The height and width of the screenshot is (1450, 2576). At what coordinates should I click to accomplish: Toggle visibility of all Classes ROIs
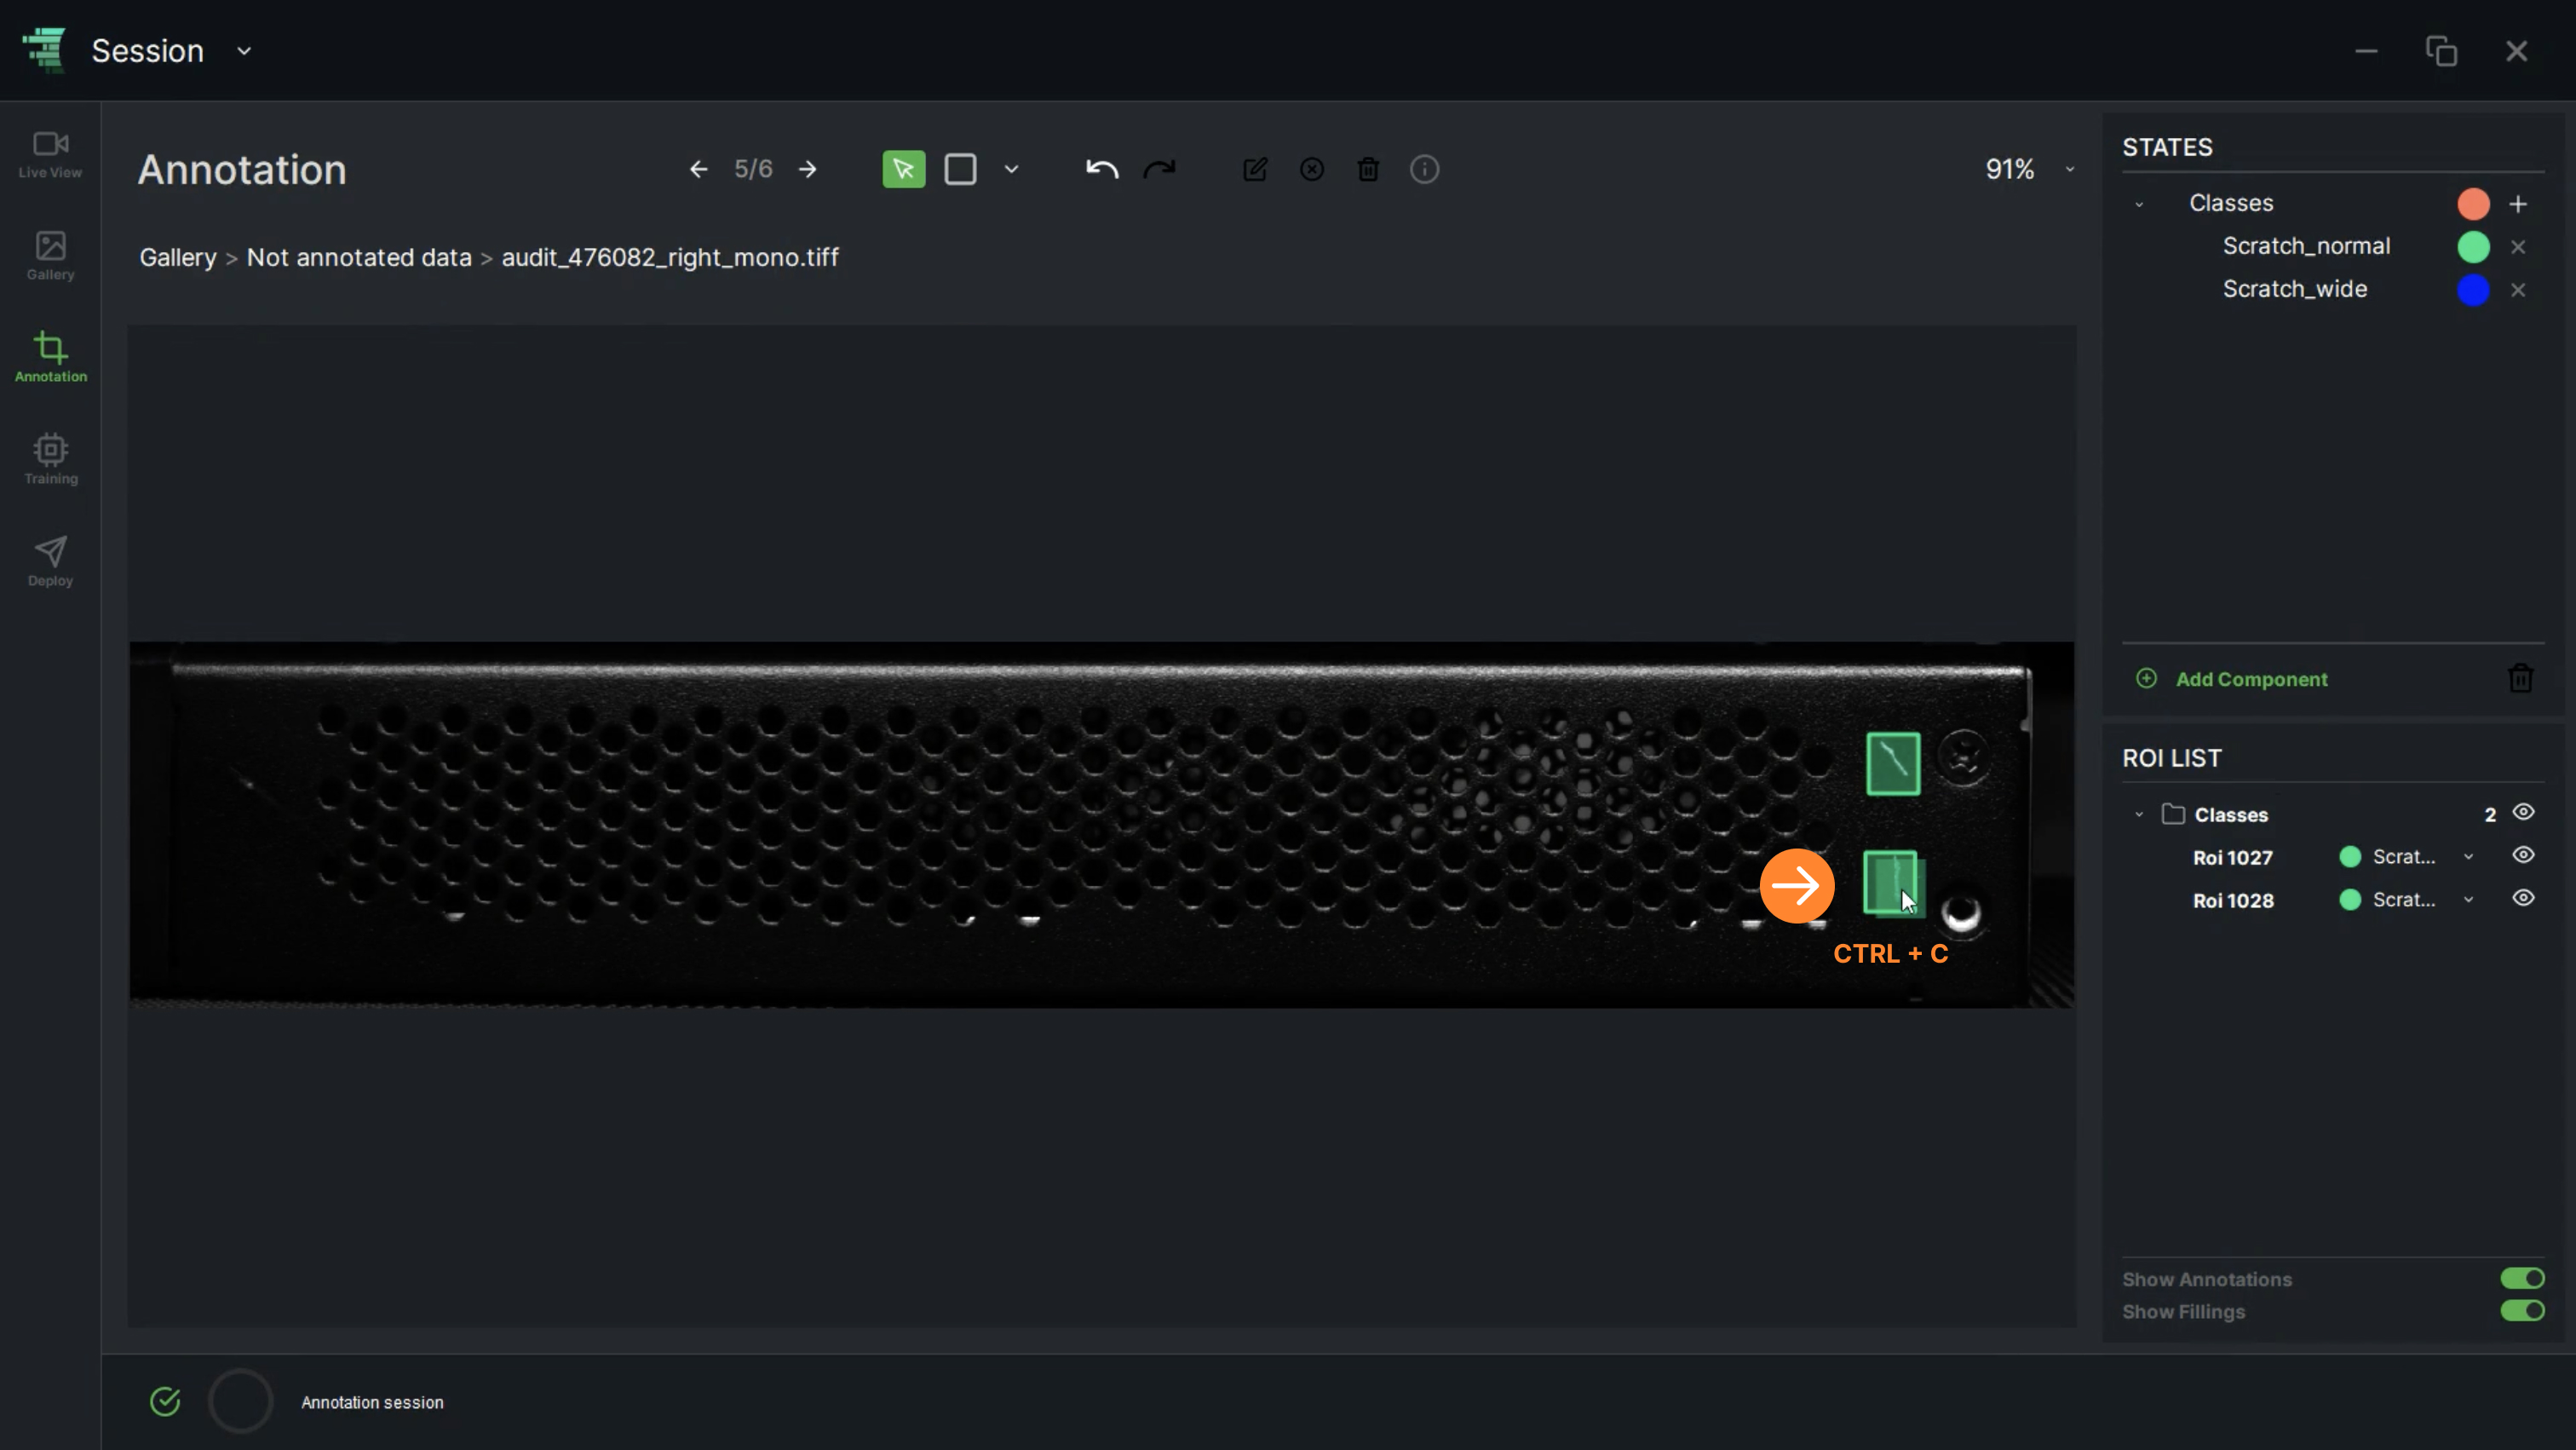(x=2523, y=813)
